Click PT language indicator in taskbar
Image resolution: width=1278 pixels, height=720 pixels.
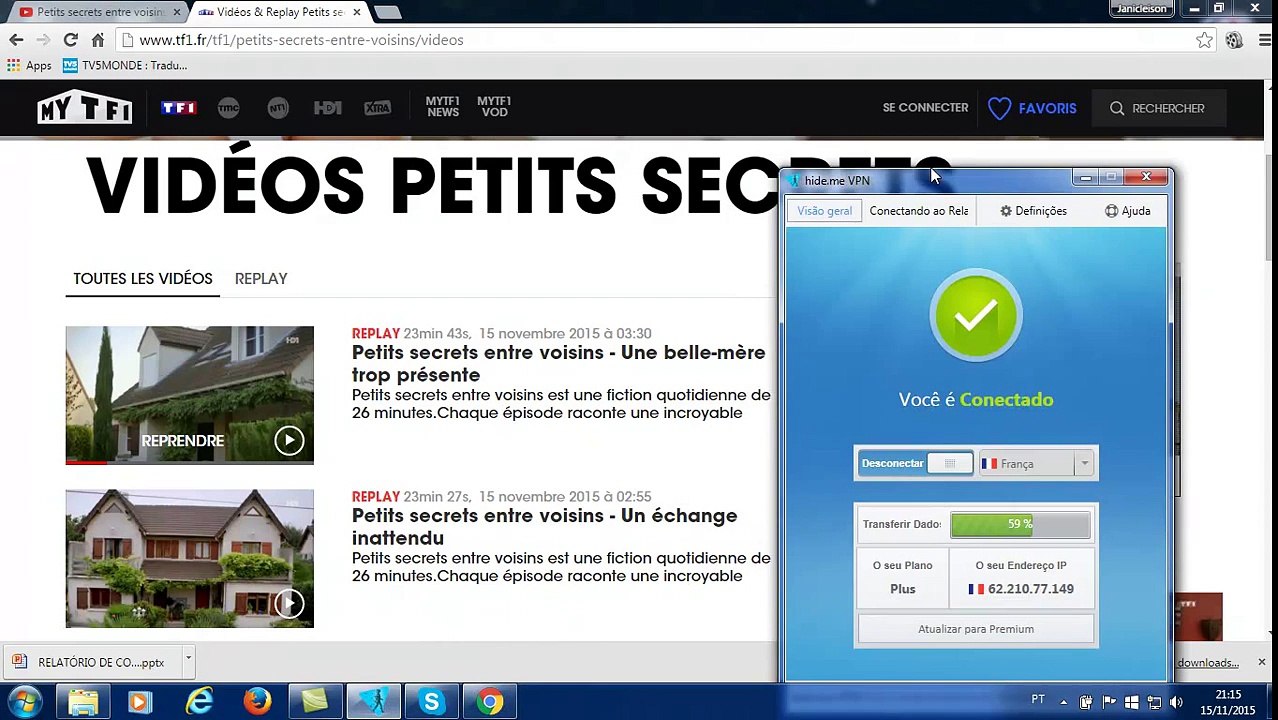coord(1038,700)
